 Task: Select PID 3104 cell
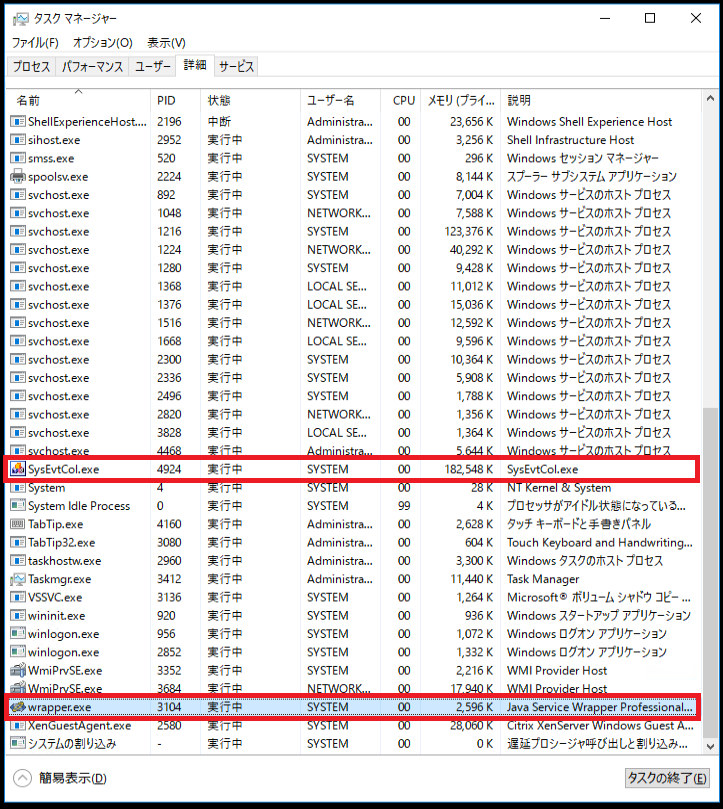click(x=169, y=707)
